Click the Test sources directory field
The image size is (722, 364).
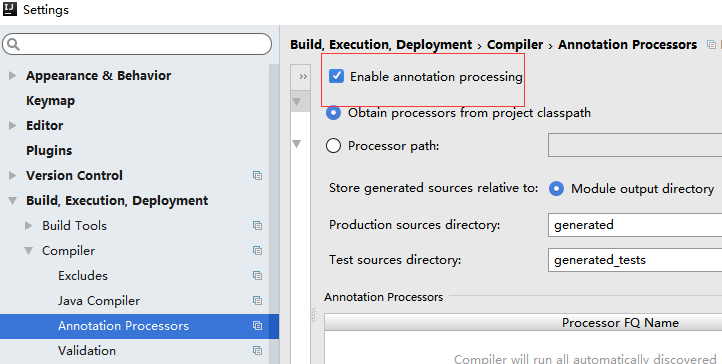(x=635, y=260)
